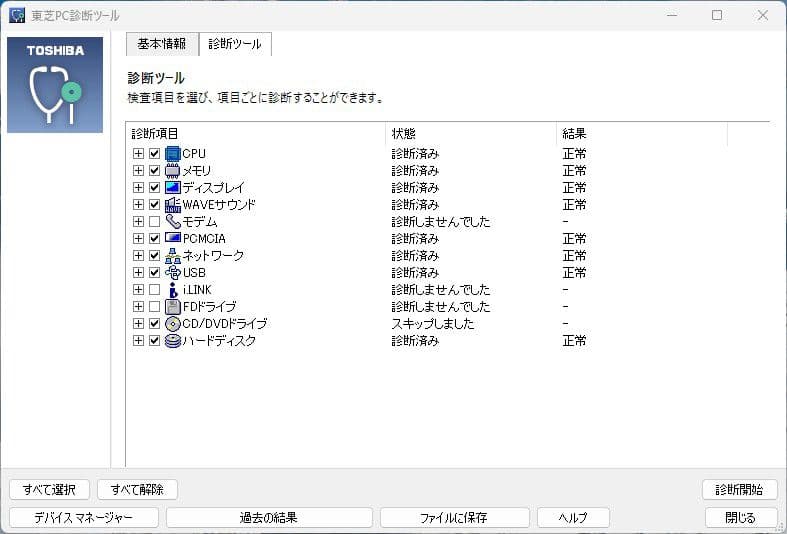Click the title bar application icon
This screenshot has width=787, height=534.
[17, 15]
